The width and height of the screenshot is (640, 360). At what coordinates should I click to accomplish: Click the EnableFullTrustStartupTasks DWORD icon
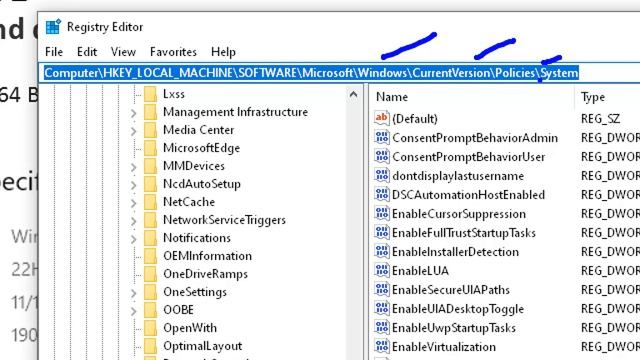382,232
